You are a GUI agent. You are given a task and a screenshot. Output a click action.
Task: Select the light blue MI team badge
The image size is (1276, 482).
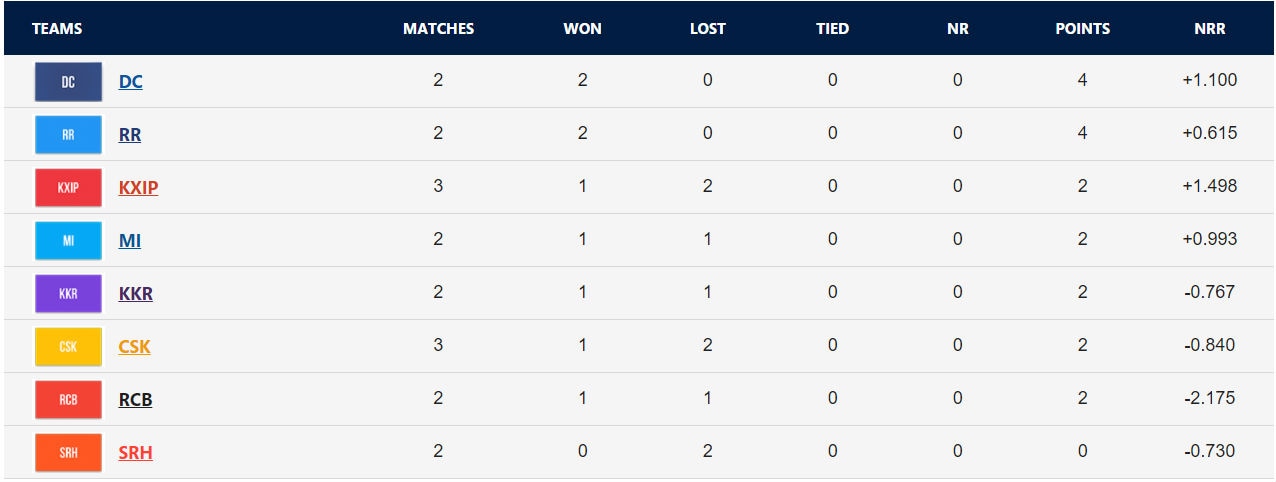(68, 241)
